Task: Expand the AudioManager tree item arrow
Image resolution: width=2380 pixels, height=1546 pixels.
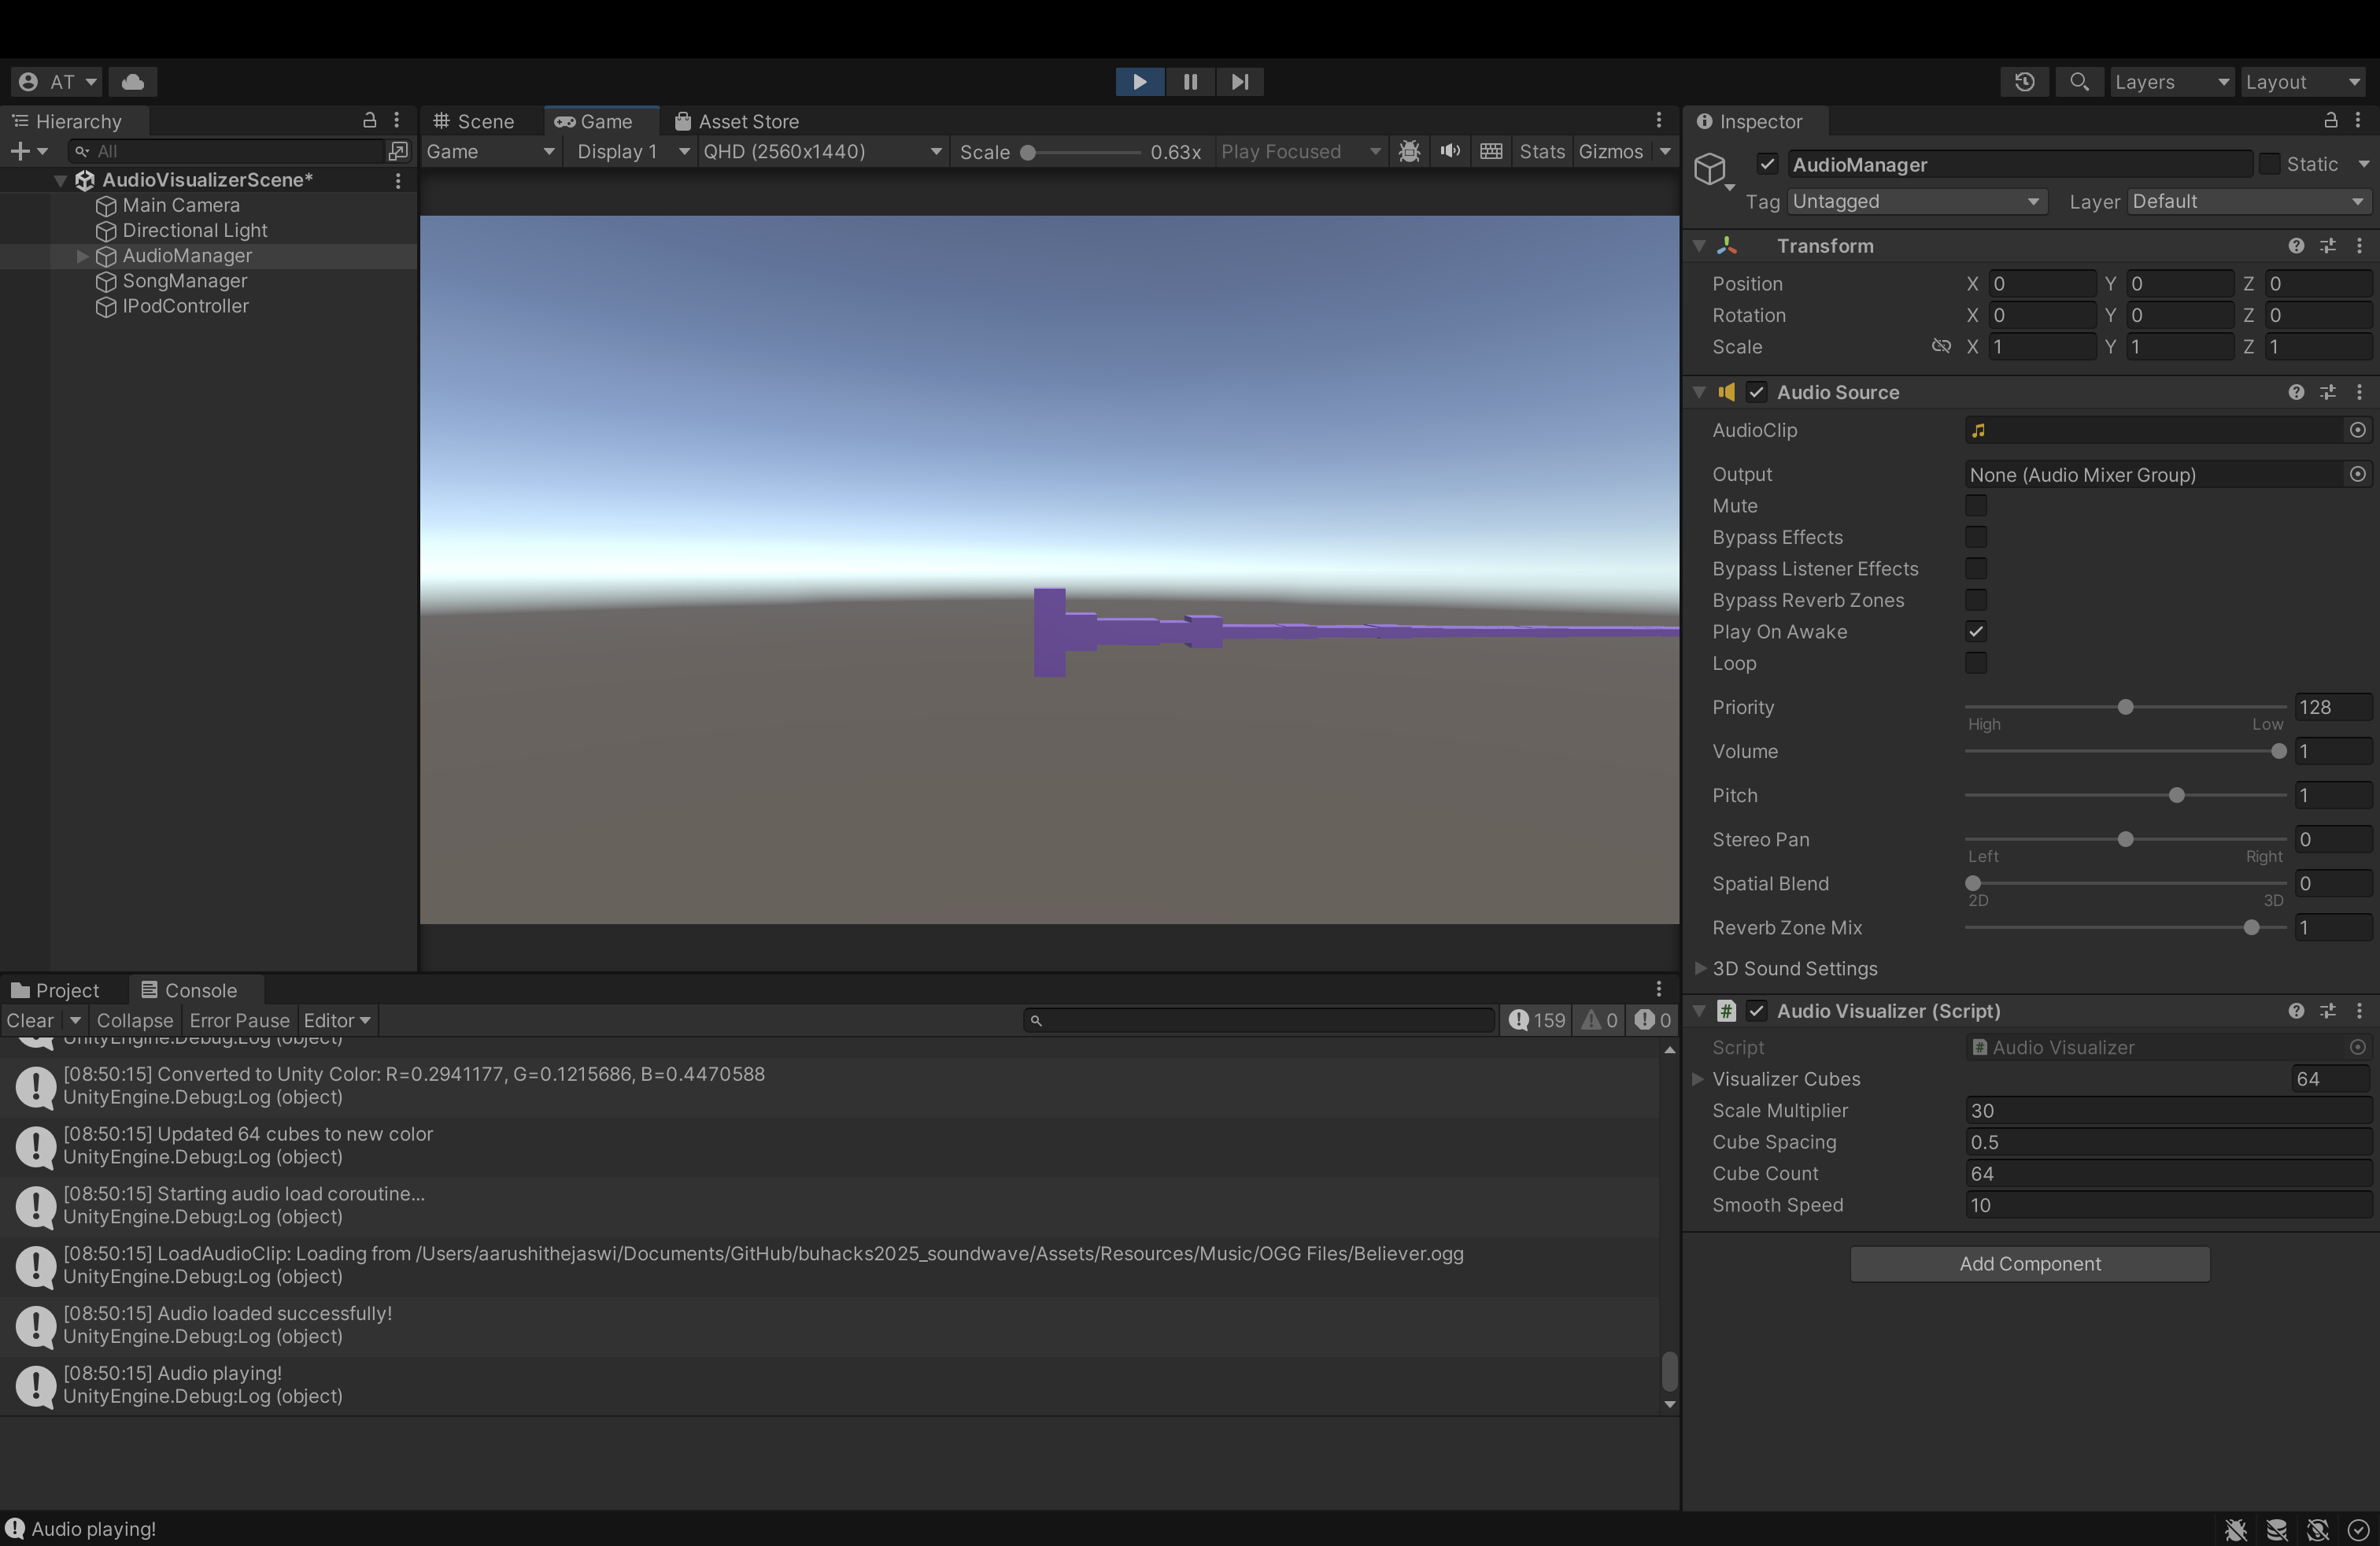Action: [x=83, y=256]
